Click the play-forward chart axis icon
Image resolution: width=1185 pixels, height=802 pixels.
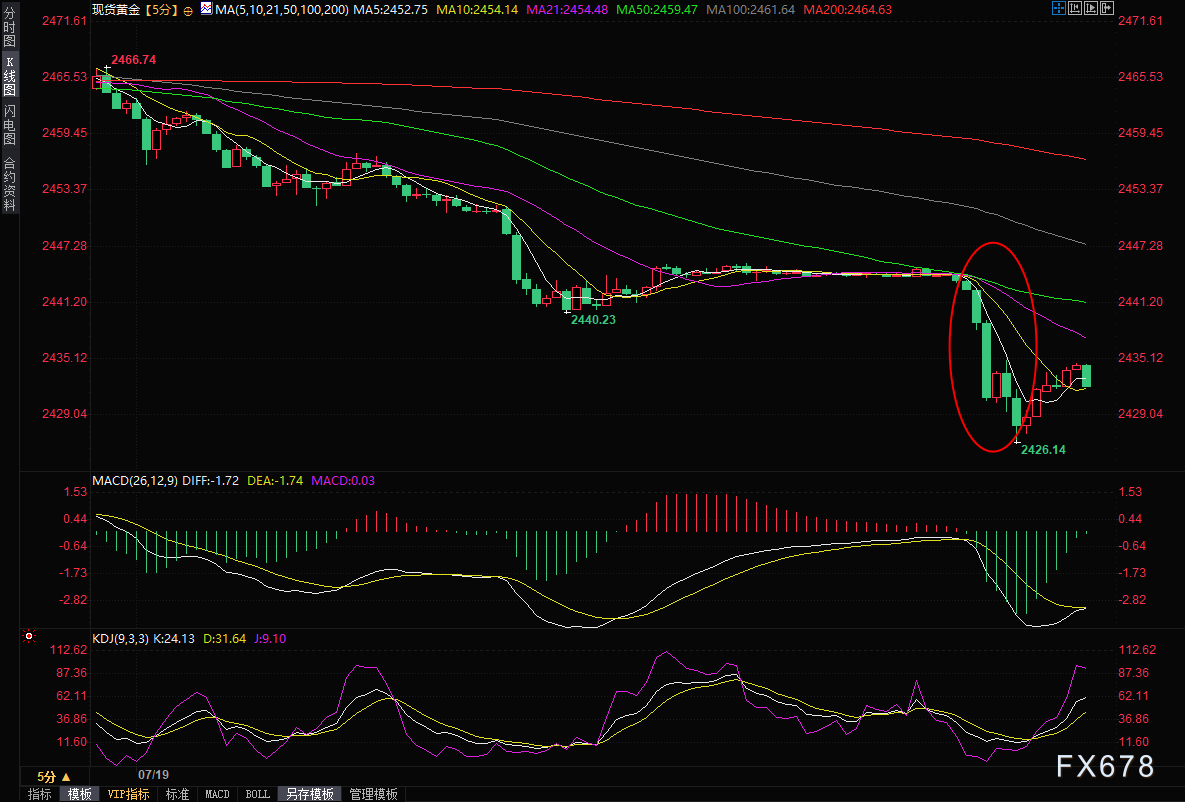1091,8
